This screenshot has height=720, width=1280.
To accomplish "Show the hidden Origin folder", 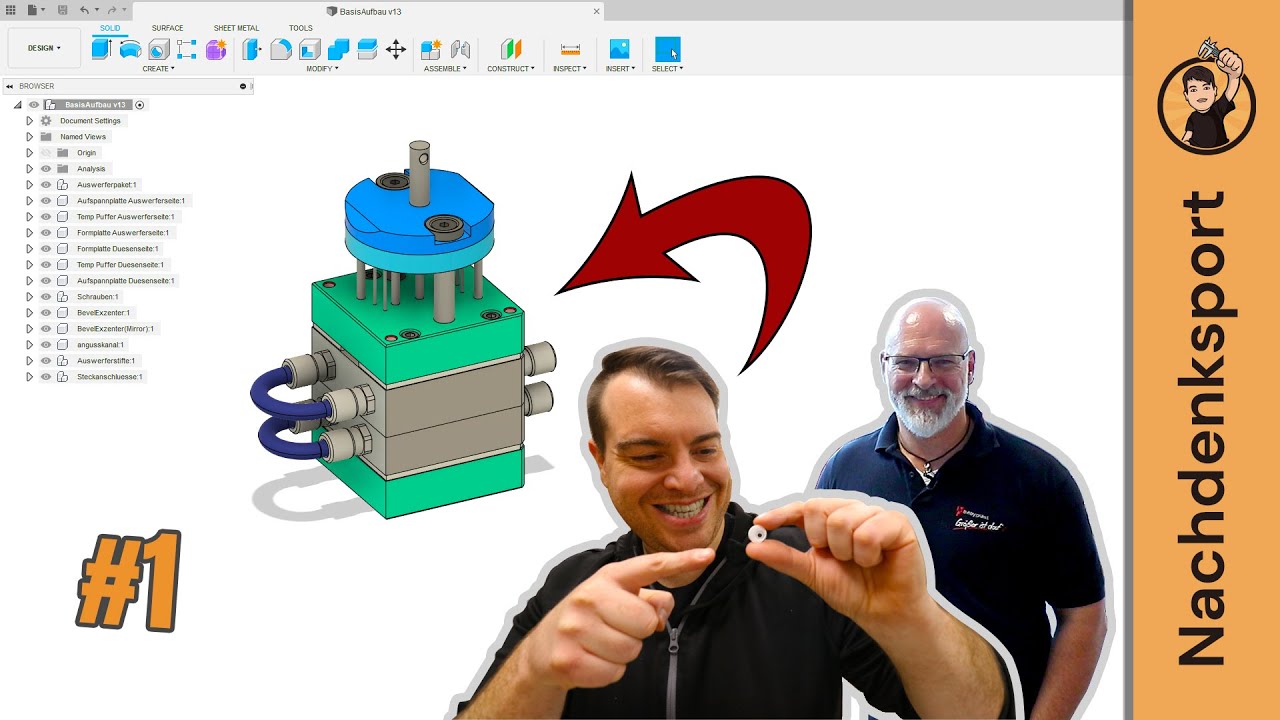I will pos(46,153).
